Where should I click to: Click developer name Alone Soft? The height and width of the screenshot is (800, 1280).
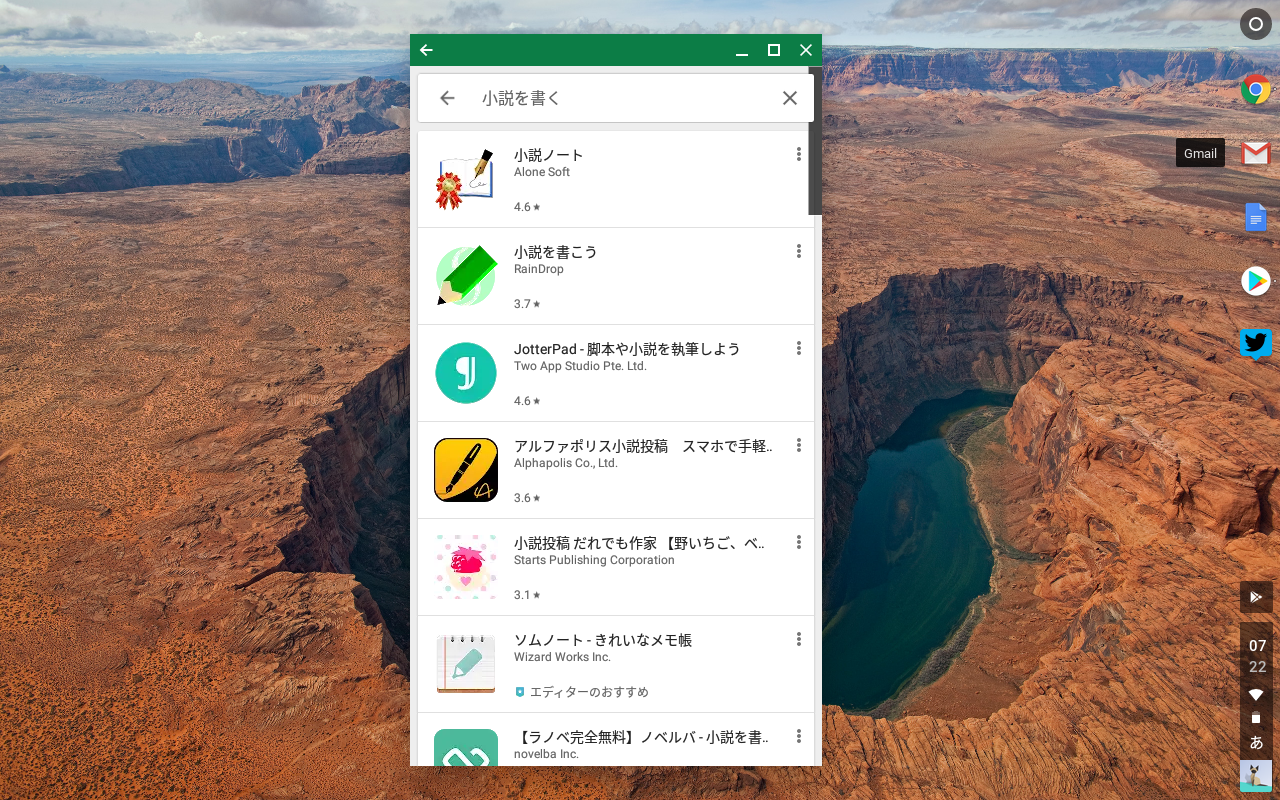[542, 172]
